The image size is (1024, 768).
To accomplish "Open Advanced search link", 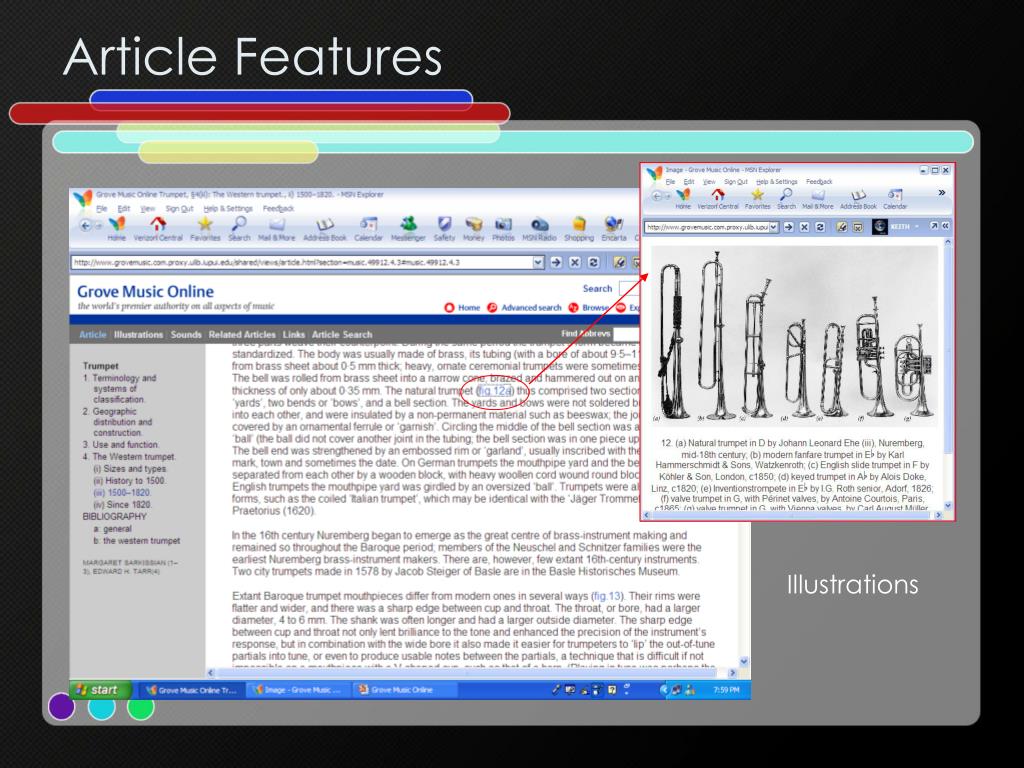I will point(524,308).
